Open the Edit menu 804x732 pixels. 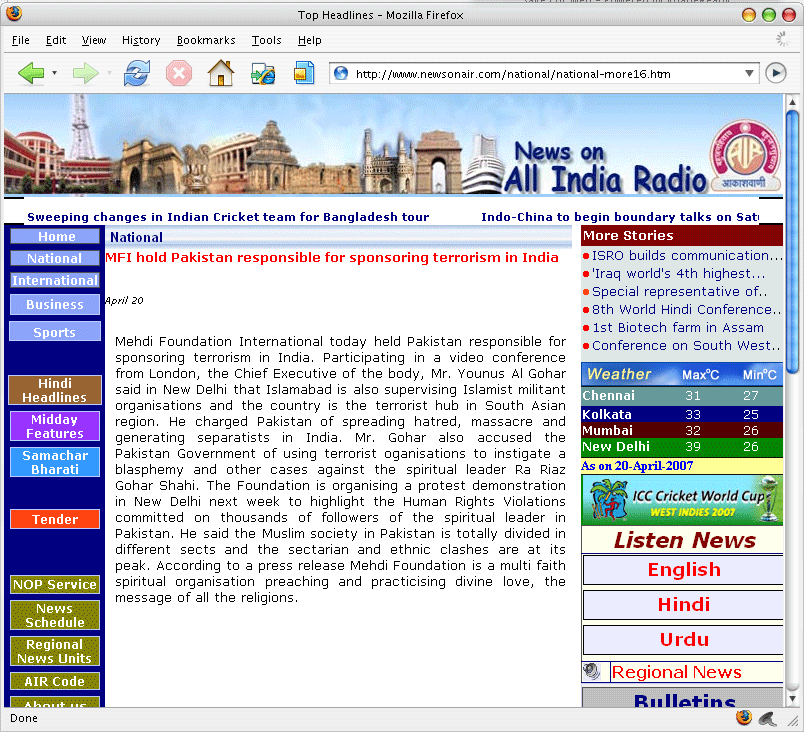56,40
